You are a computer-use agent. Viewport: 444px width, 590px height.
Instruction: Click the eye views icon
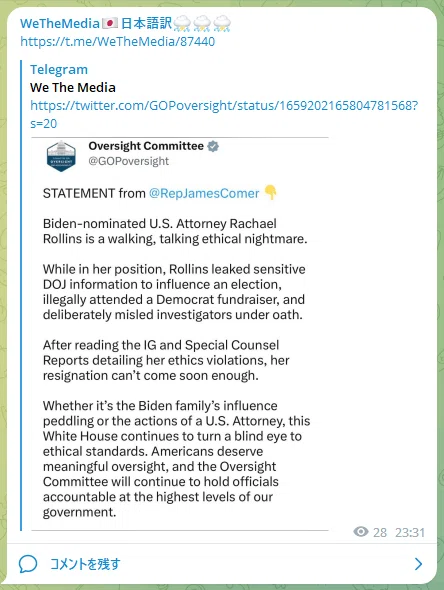[361, 532]
